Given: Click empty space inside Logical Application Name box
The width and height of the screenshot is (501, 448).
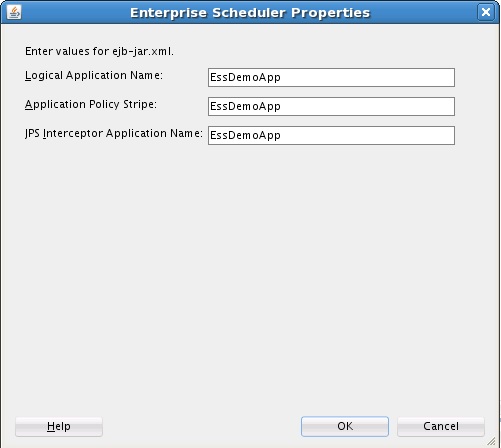Looking at the screenshot, I should [x=367, y=77].
